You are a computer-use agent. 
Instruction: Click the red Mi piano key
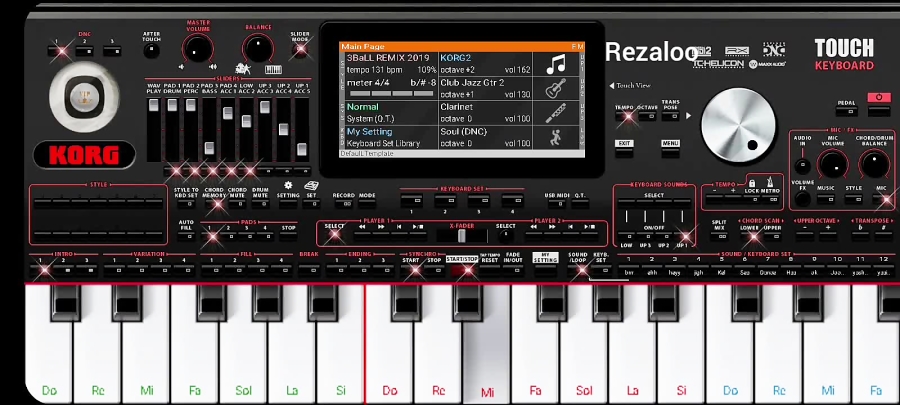[487, 344]
